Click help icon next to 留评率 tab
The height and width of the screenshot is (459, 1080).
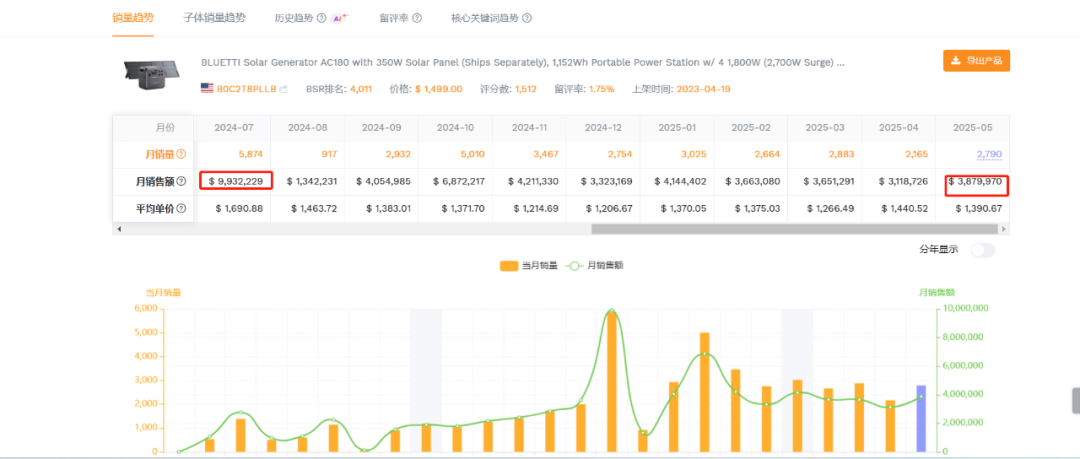point(417,18)
